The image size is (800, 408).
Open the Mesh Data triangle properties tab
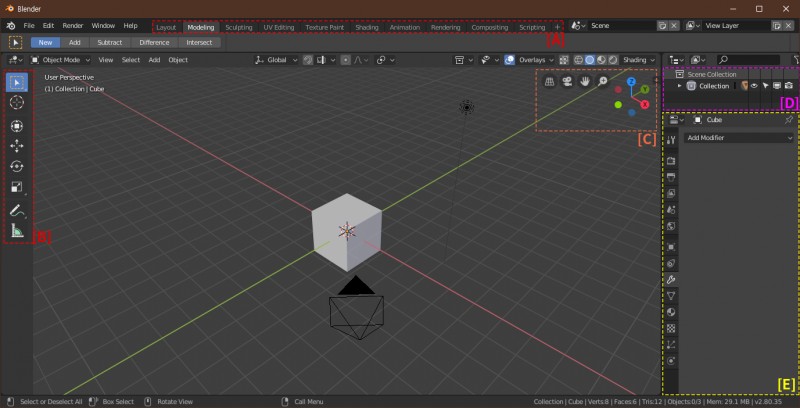(671, 296)
